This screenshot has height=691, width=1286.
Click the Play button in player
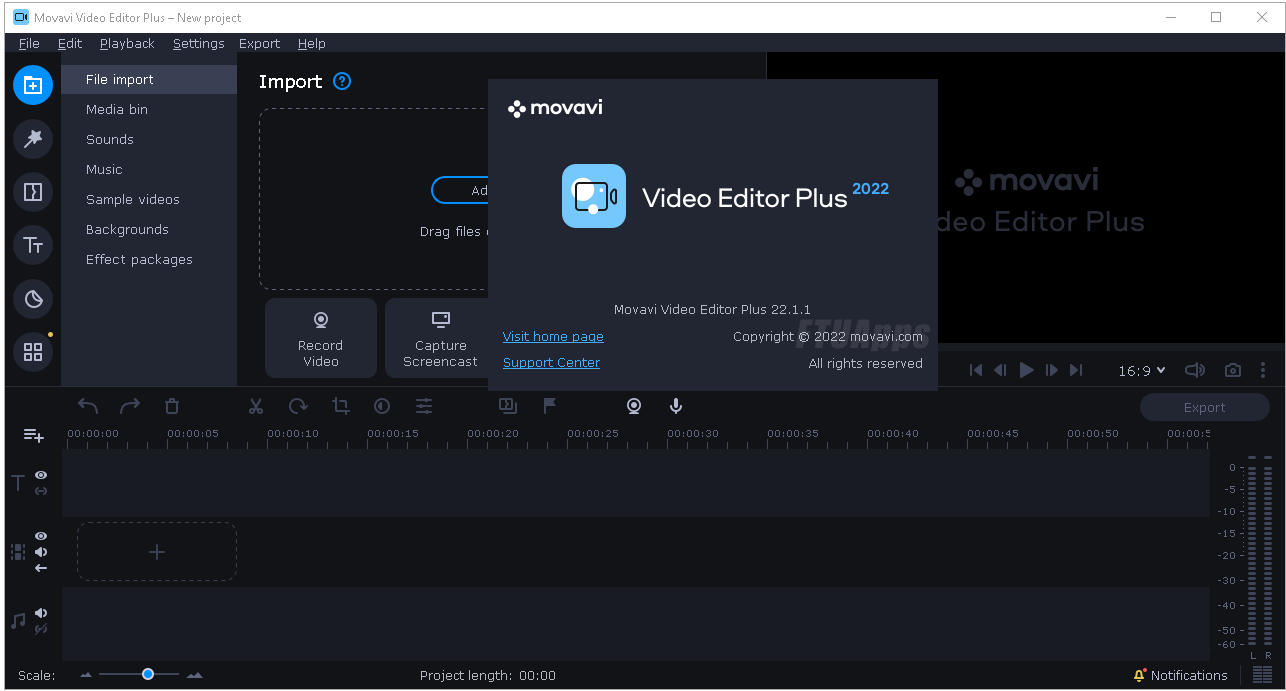pyautogui.click(x=1026, y=370)
